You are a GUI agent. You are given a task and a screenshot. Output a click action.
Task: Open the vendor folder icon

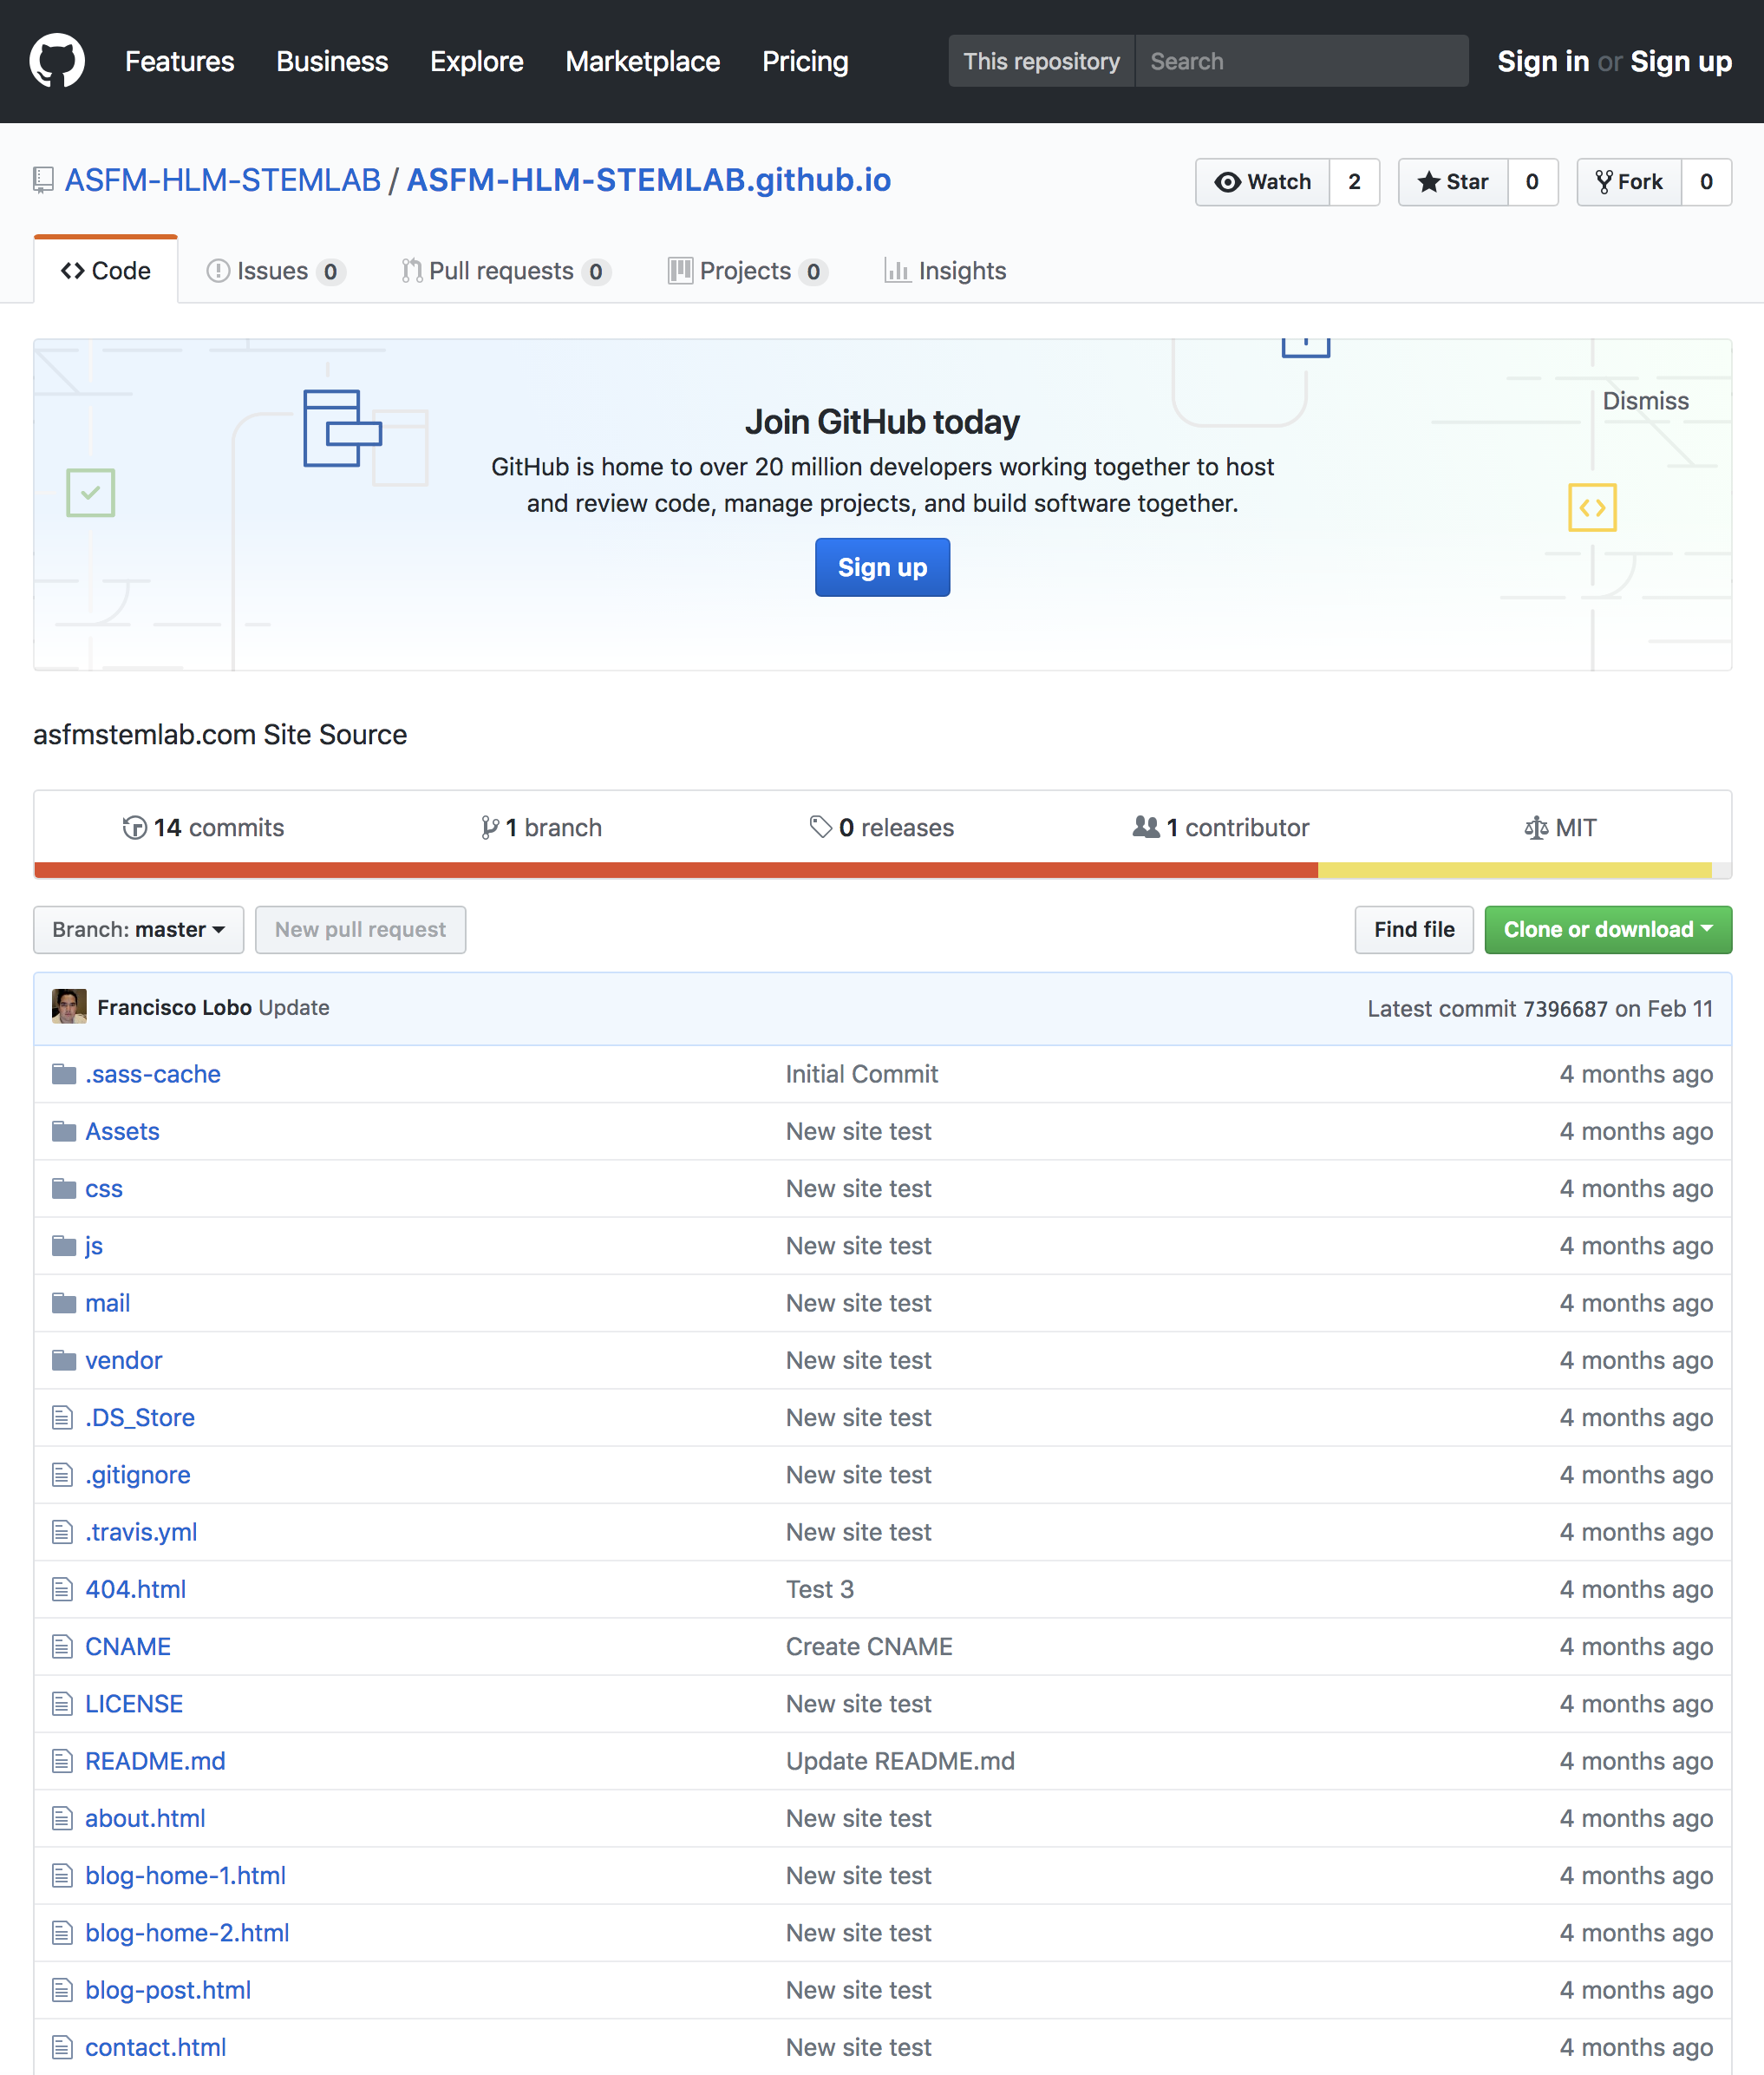[64, 1360]
